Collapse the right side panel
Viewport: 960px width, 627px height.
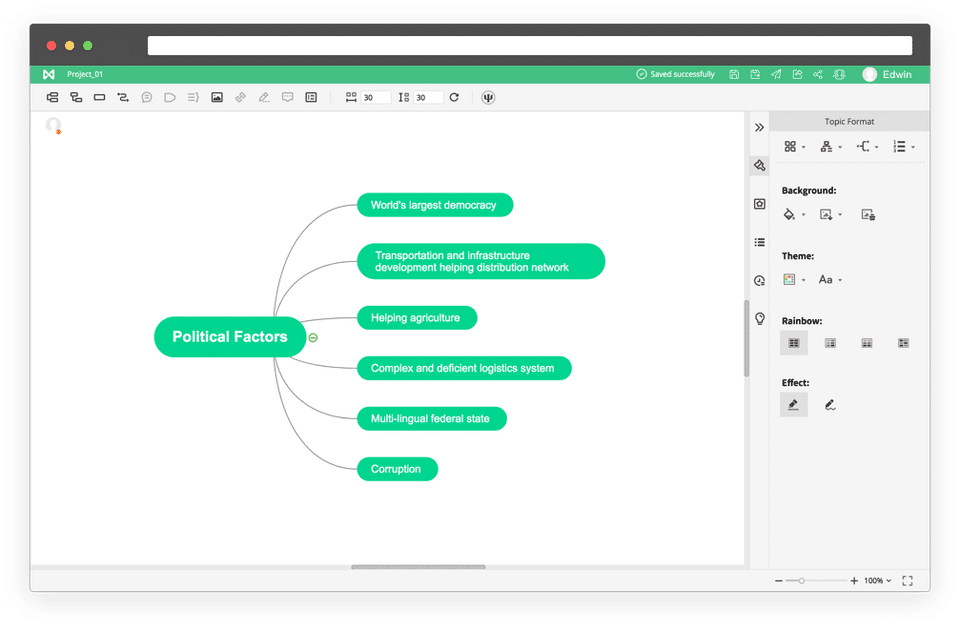click(x=759, y=127)
